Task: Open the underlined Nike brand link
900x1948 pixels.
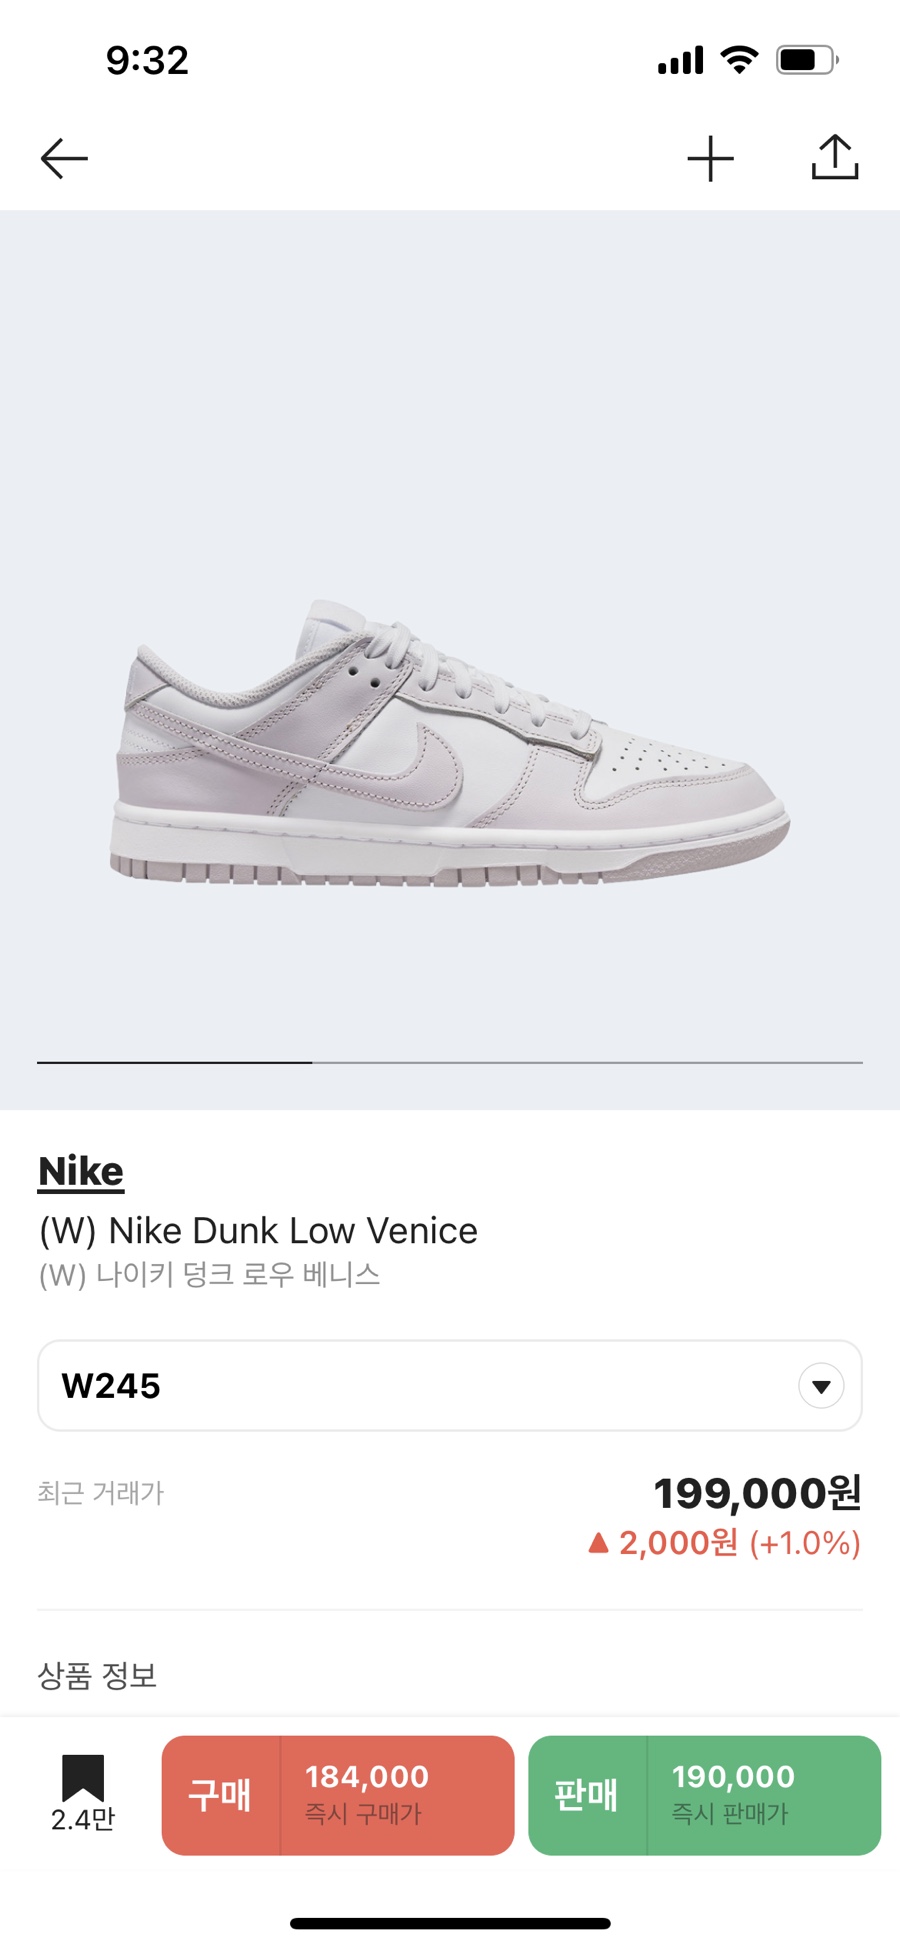Action: pyautogui.click(x=81, y=1172)
